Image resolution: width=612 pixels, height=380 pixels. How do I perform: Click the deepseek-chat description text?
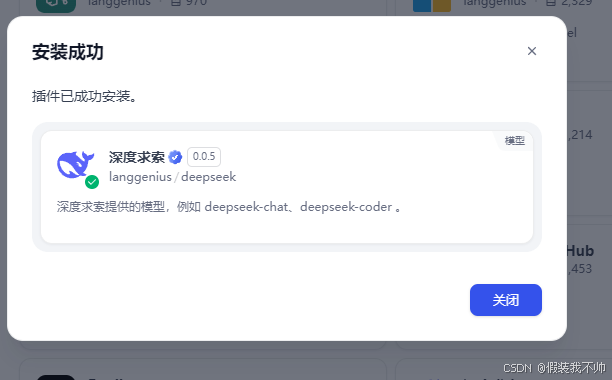coord(228,207)
